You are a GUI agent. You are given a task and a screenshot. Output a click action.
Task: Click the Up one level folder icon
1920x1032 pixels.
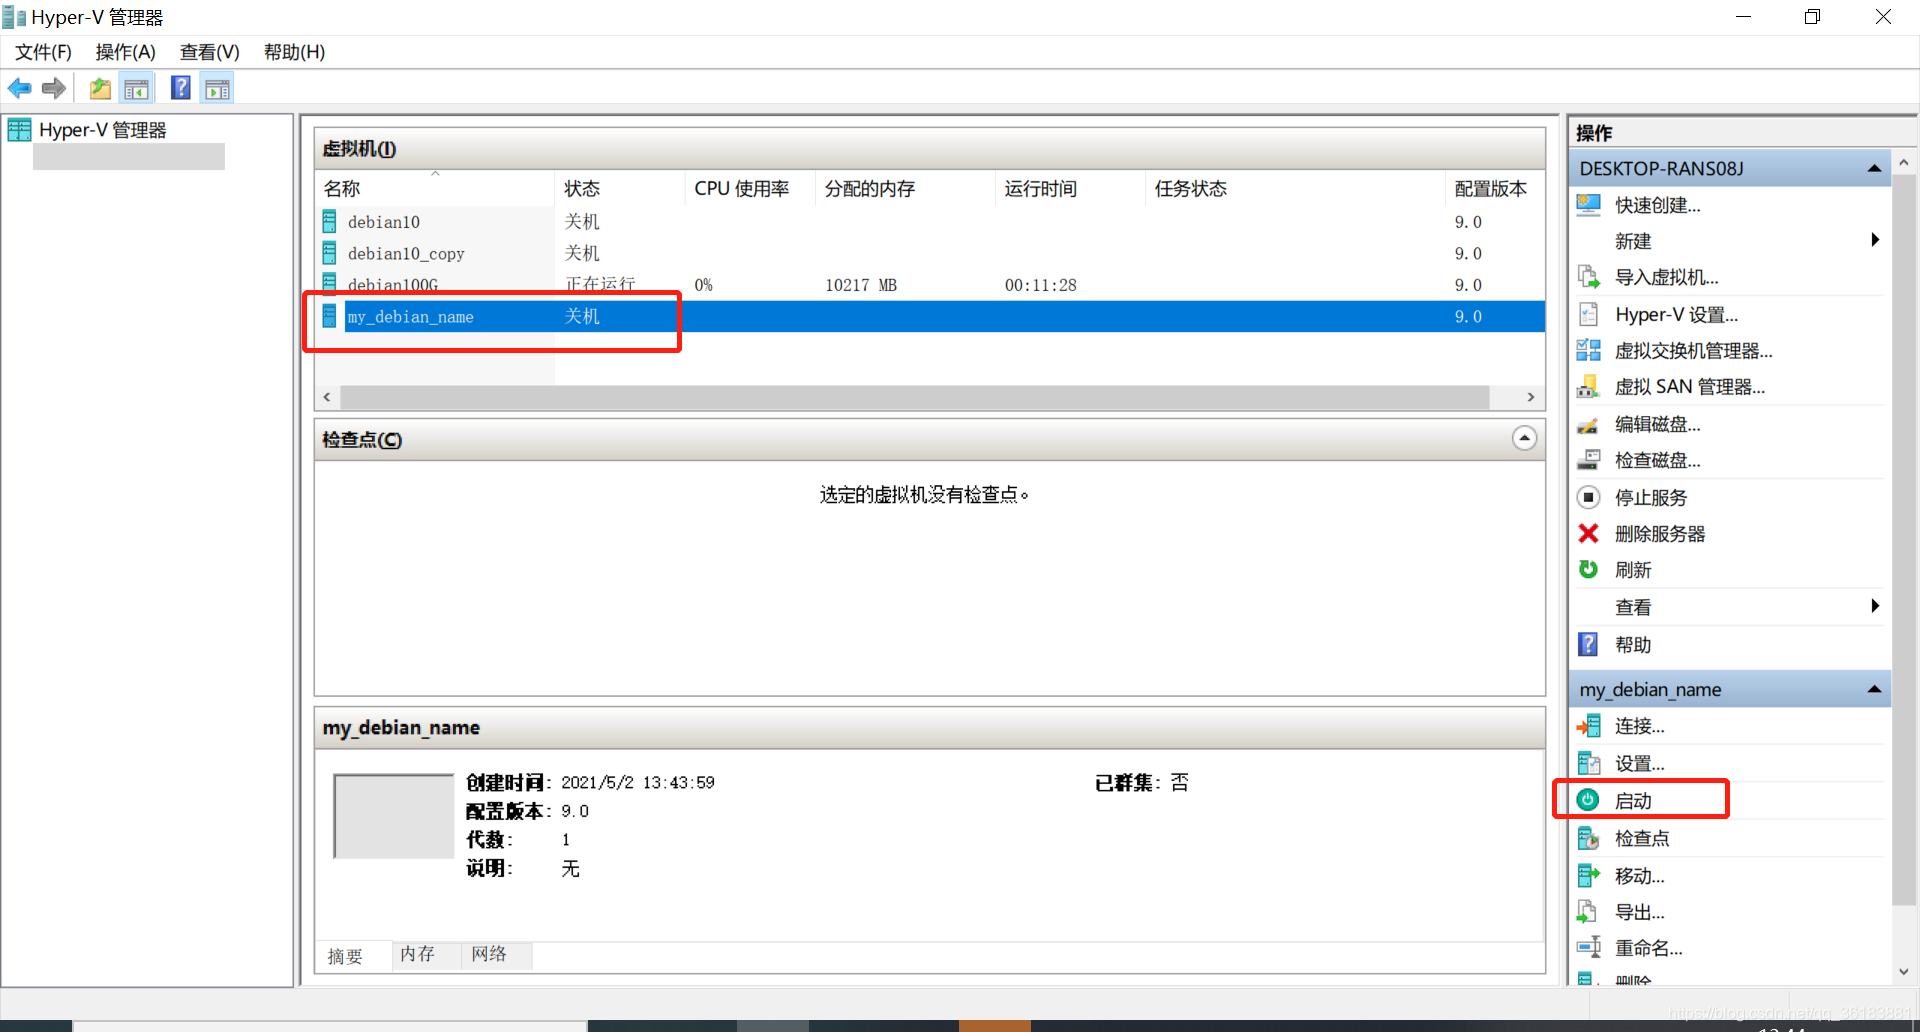coord(100,89)
